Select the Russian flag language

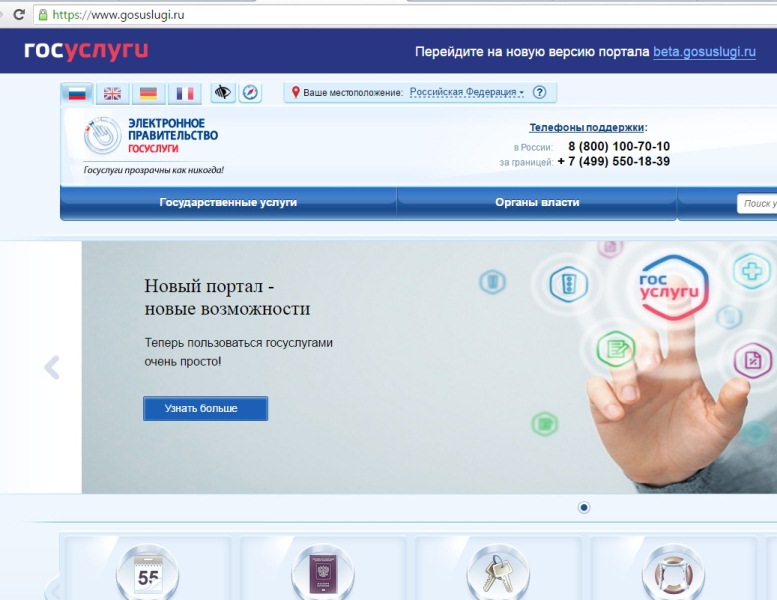(77, 93)
